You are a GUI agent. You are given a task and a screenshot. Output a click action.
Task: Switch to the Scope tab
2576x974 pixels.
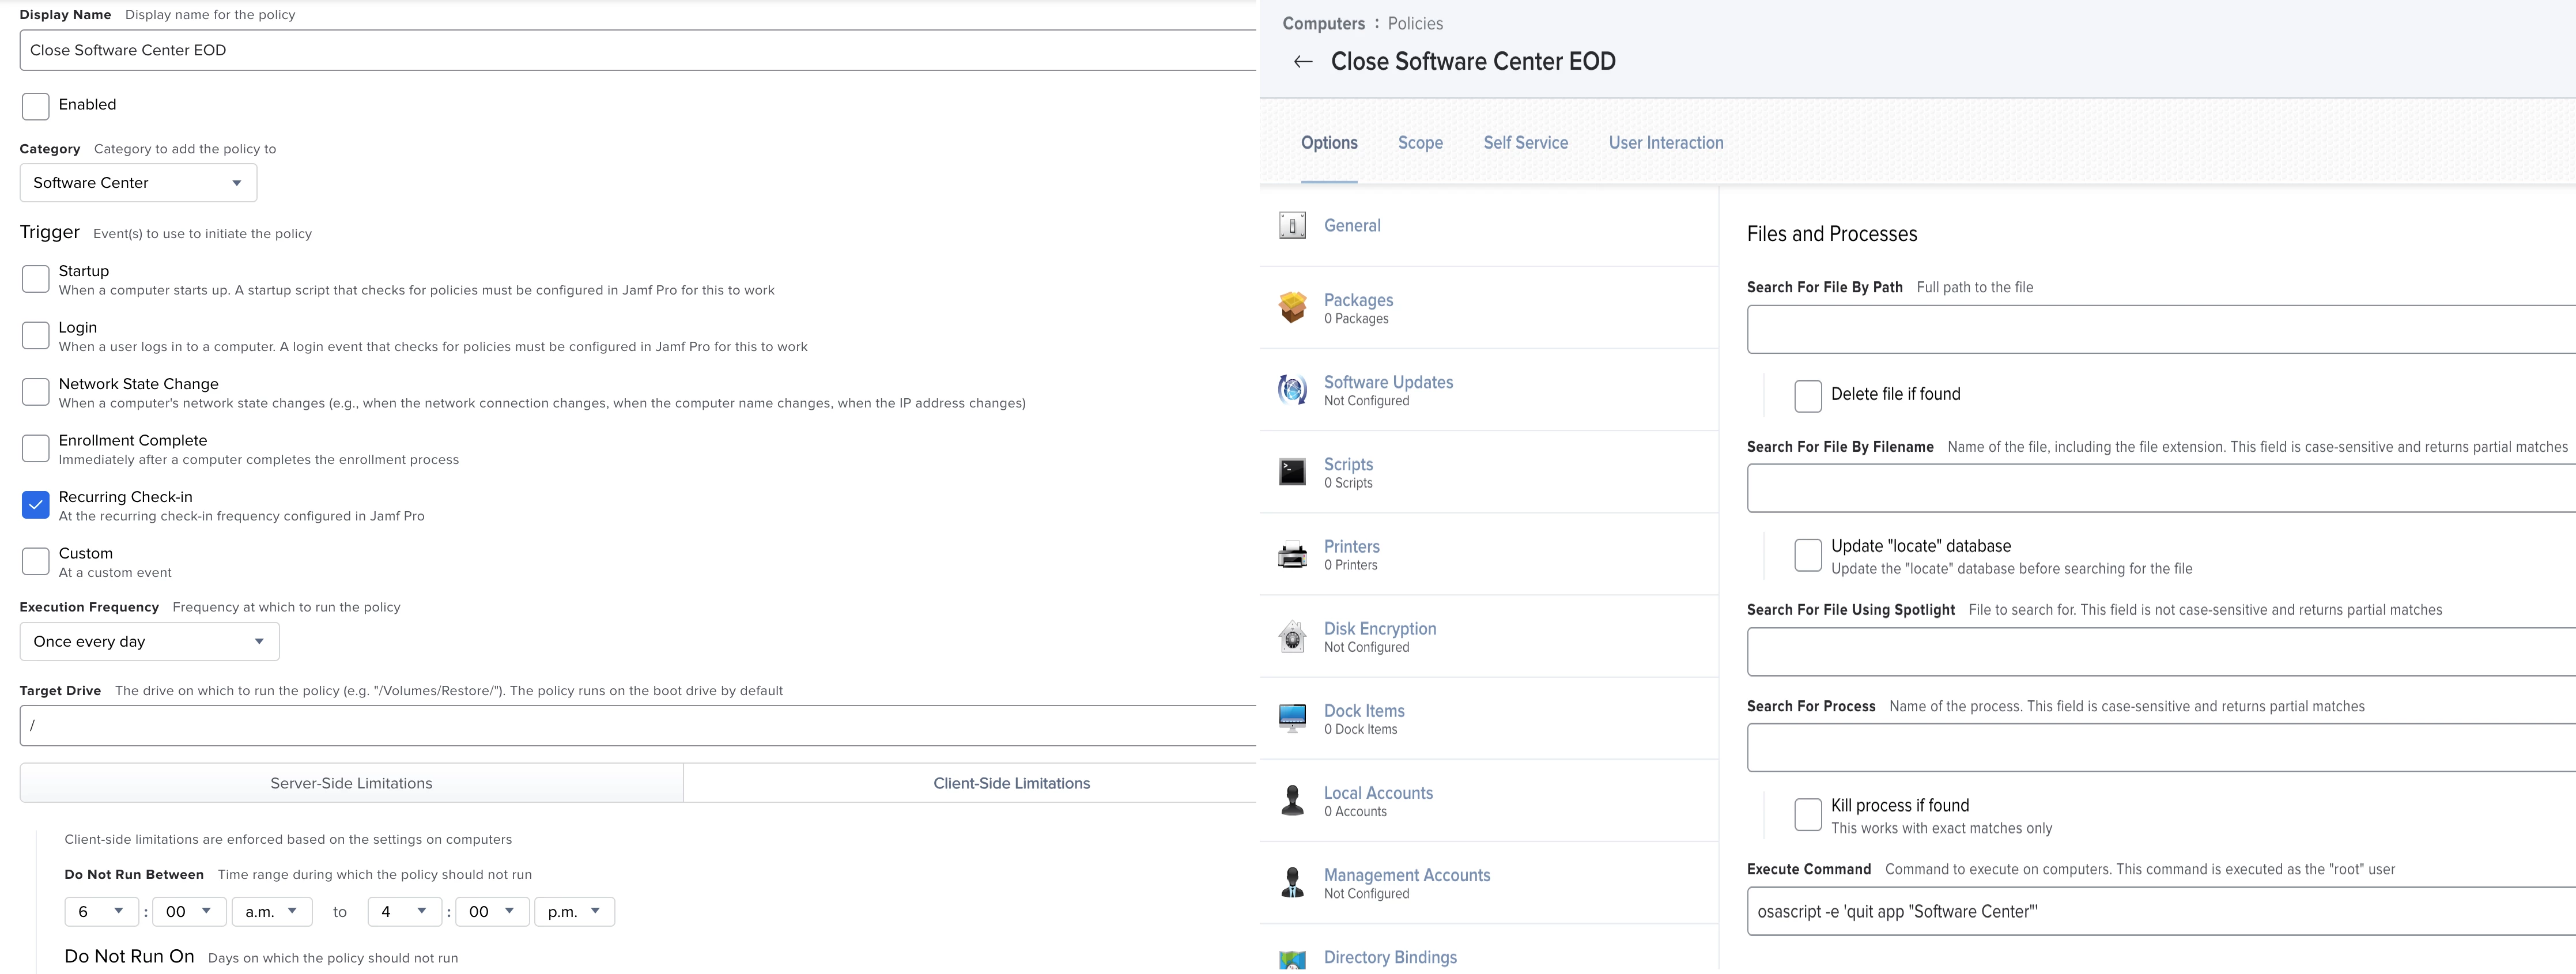click(x=1420, y=143)
